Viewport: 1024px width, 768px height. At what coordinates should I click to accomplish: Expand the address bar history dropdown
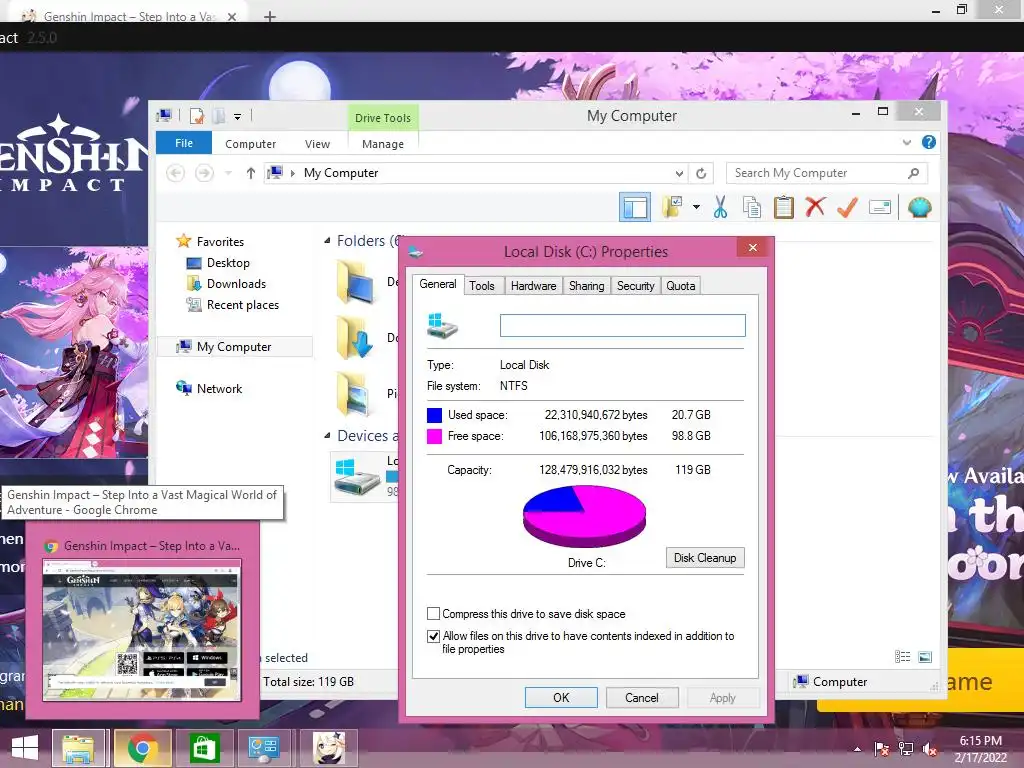click(679, 173)
